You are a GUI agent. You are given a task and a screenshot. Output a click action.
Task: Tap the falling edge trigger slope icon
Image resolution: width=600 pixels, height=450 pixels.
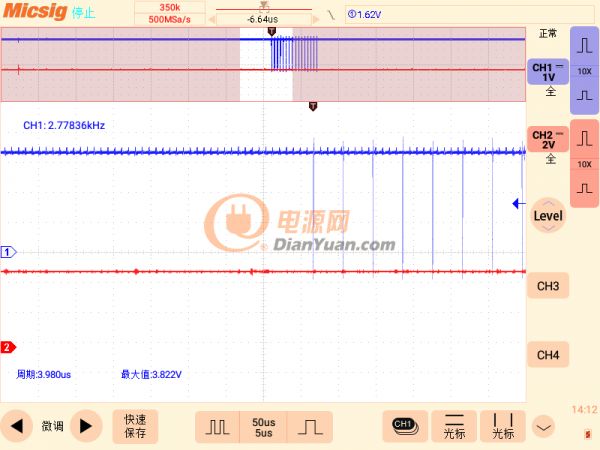click(331, 15)
